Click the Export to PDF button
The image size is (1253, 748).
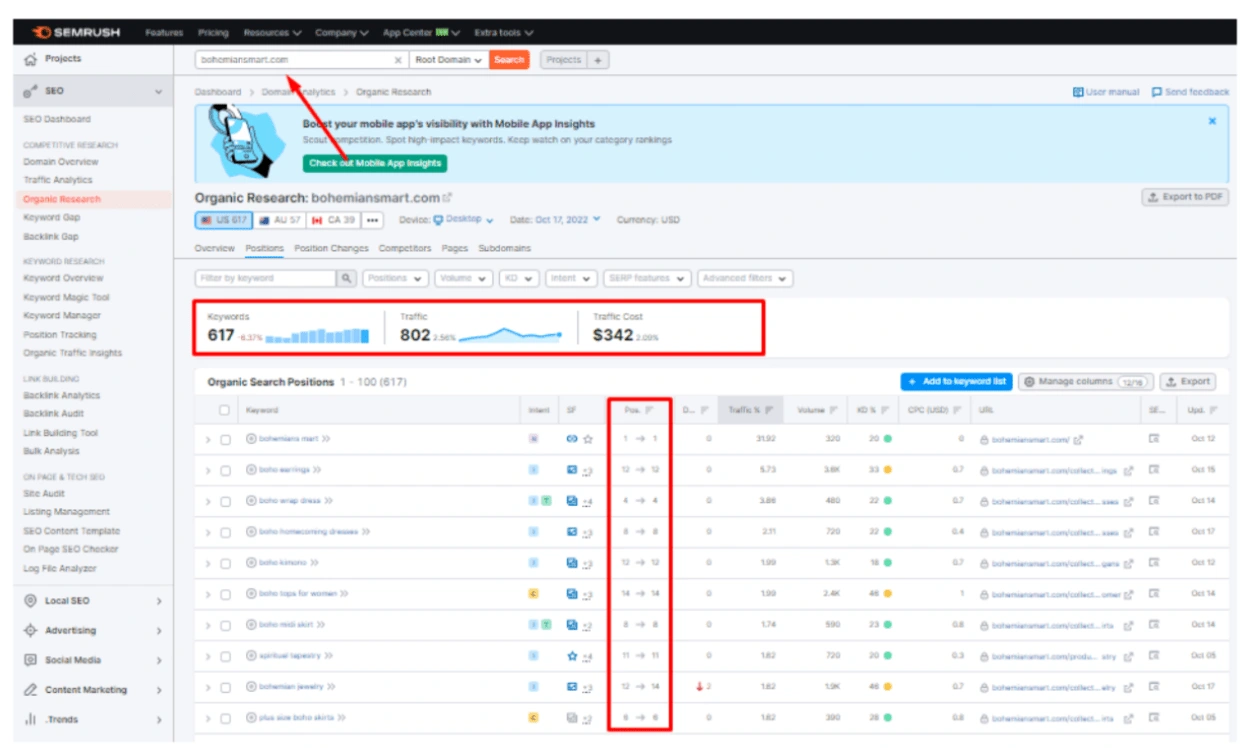(1185, 197)
